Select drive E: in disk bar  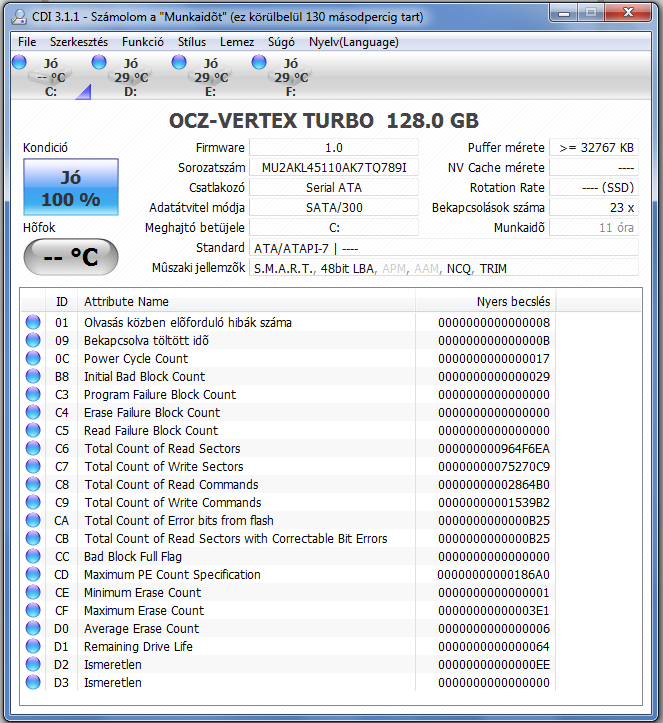pyautogui.click(x=211, y=77)
